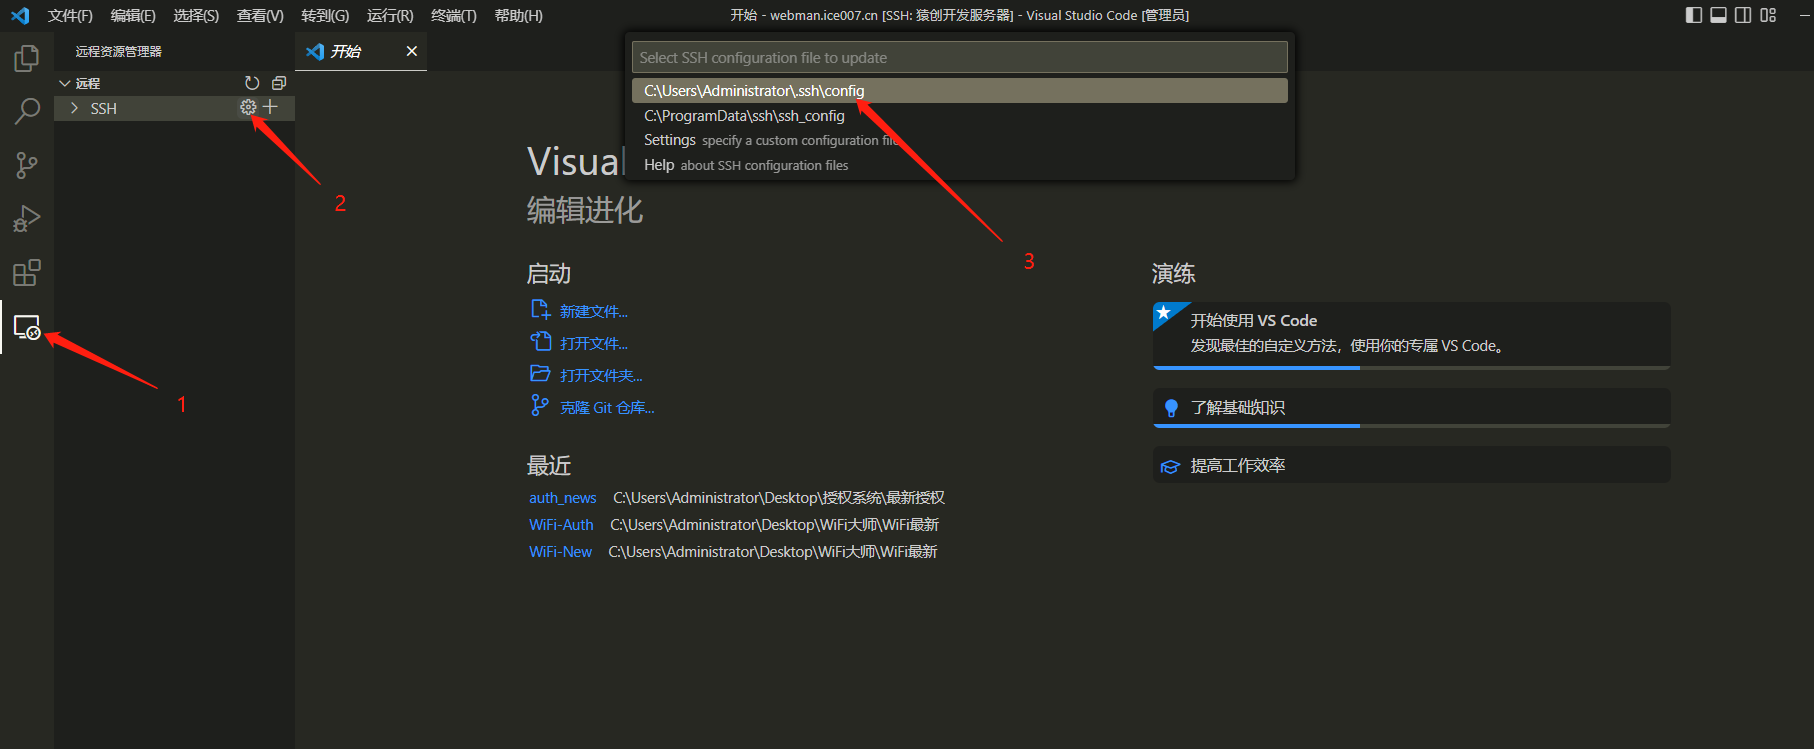This screenshot has height=749, width=1814.
Task: Open the 运行(R) menu
Action: pyautogui.click(x=390, y=15)
